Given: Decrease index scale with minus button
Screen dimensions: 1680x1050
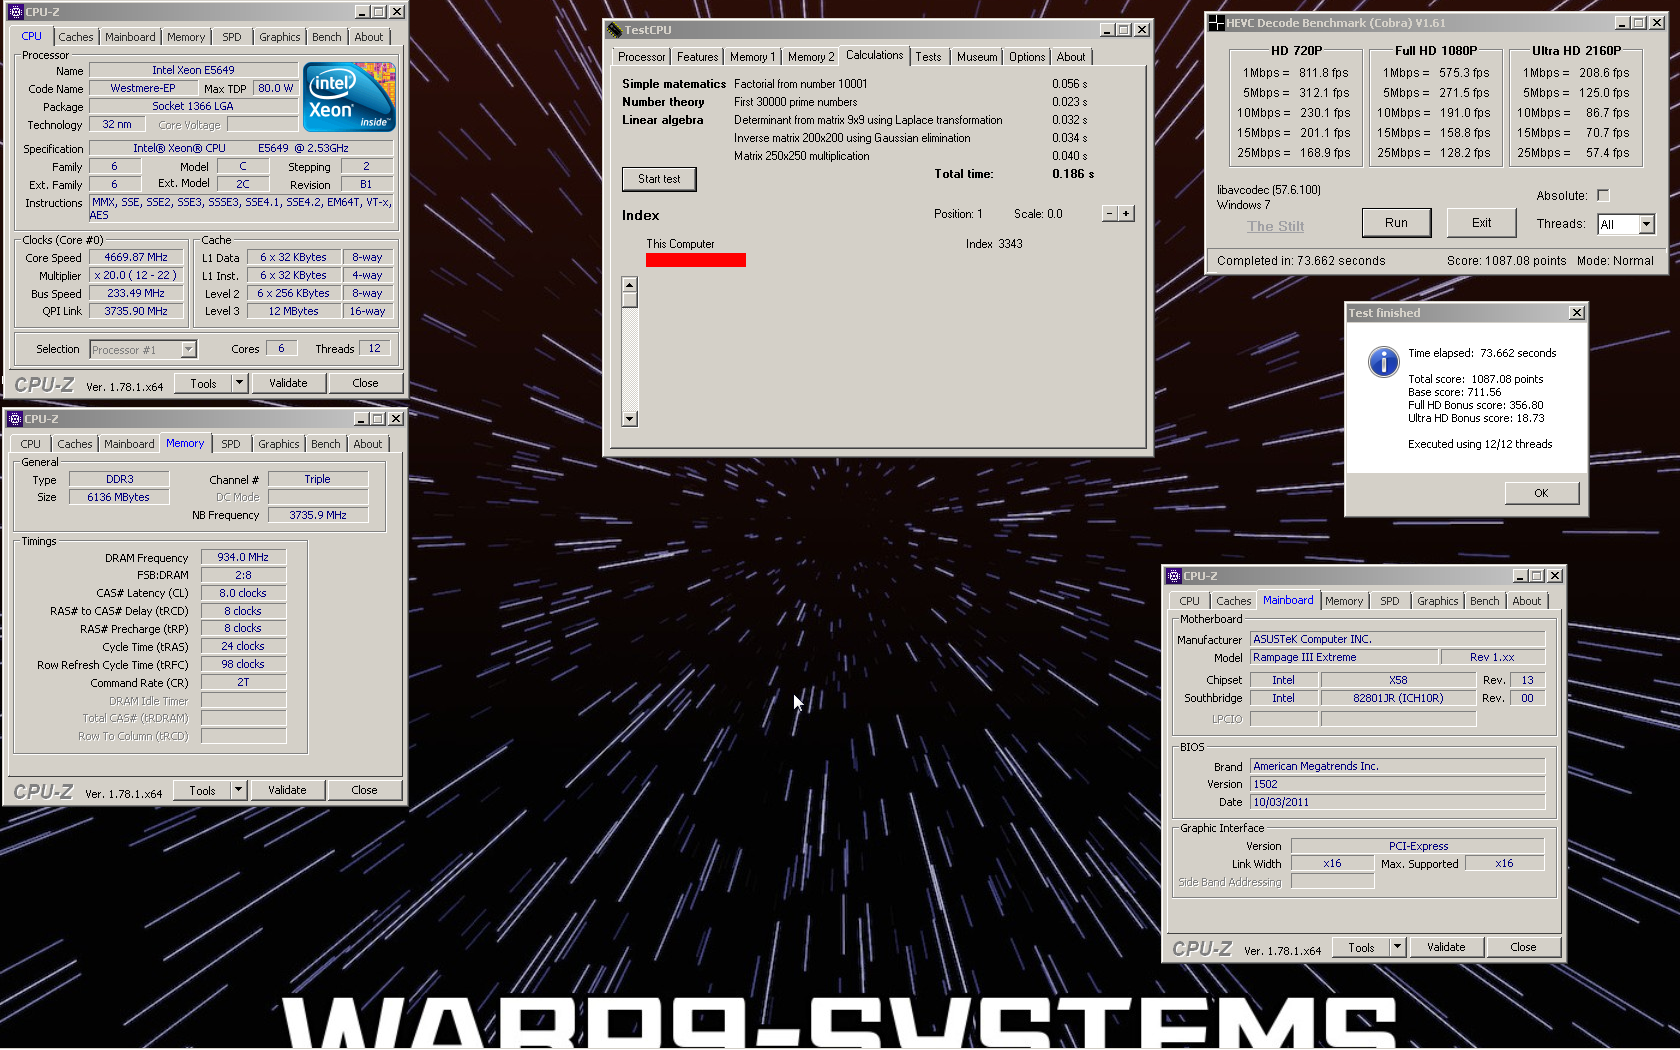Looking at the screenshot, I should (1110, 214).
